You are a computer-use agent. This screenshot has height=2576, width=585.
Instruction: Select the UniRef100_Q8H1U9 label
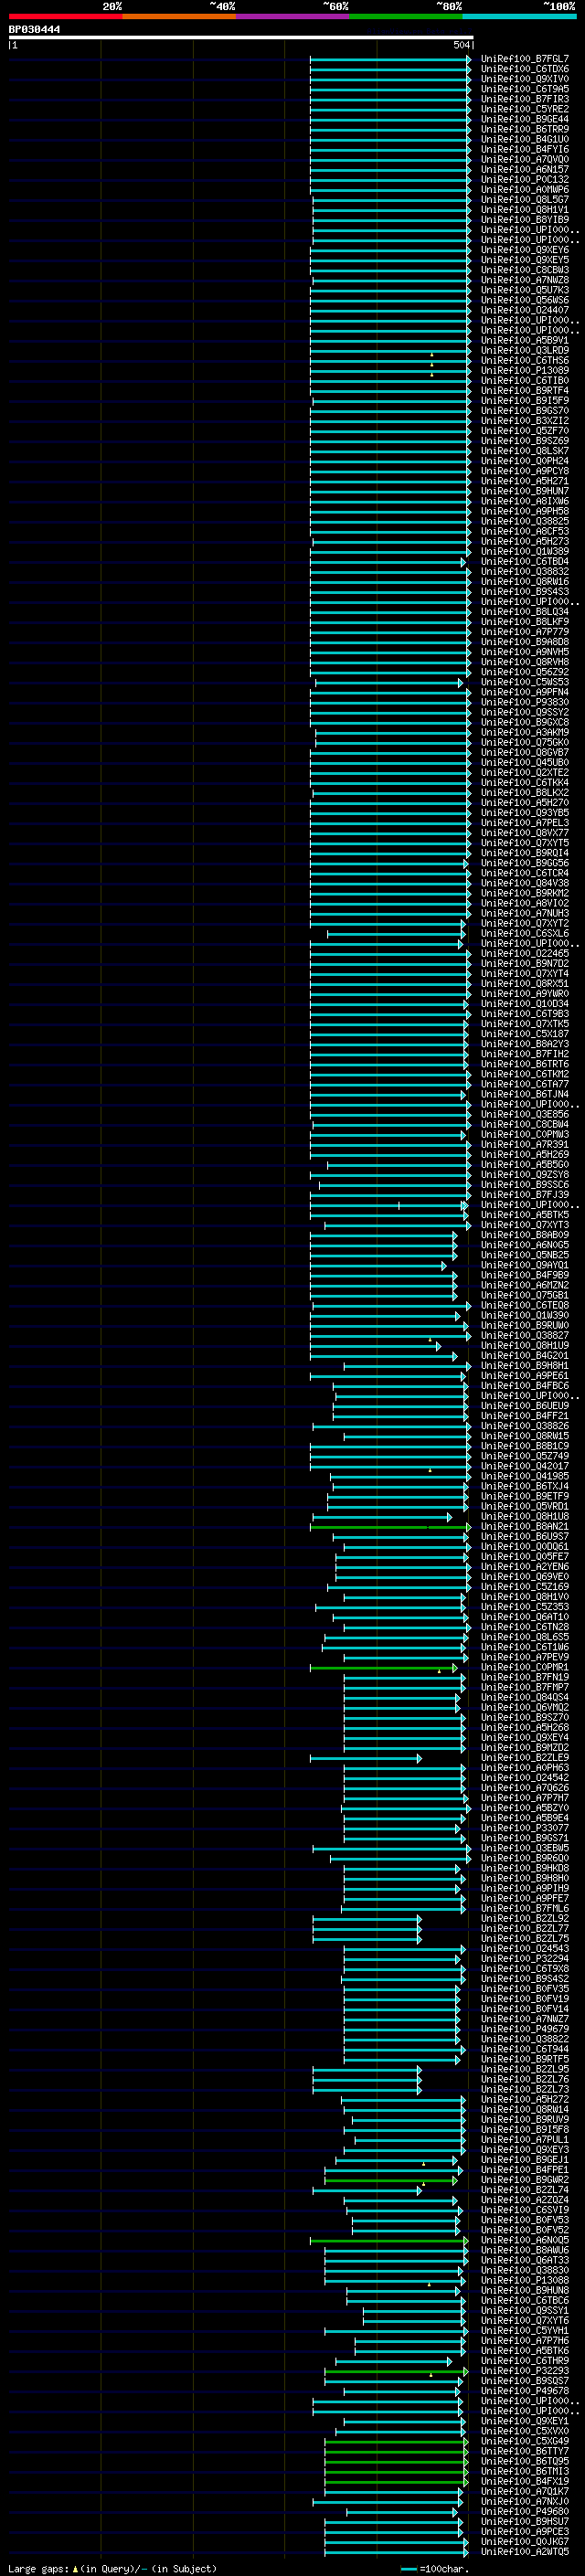coord(525,1346)
